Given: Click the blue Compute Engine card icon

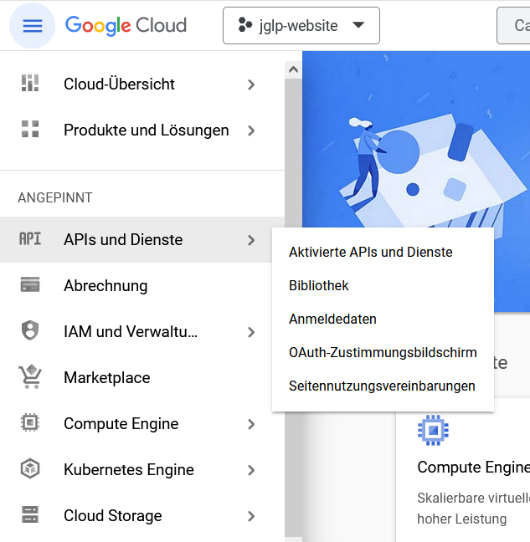Looking at the screenshot, I should coord(433,430).
